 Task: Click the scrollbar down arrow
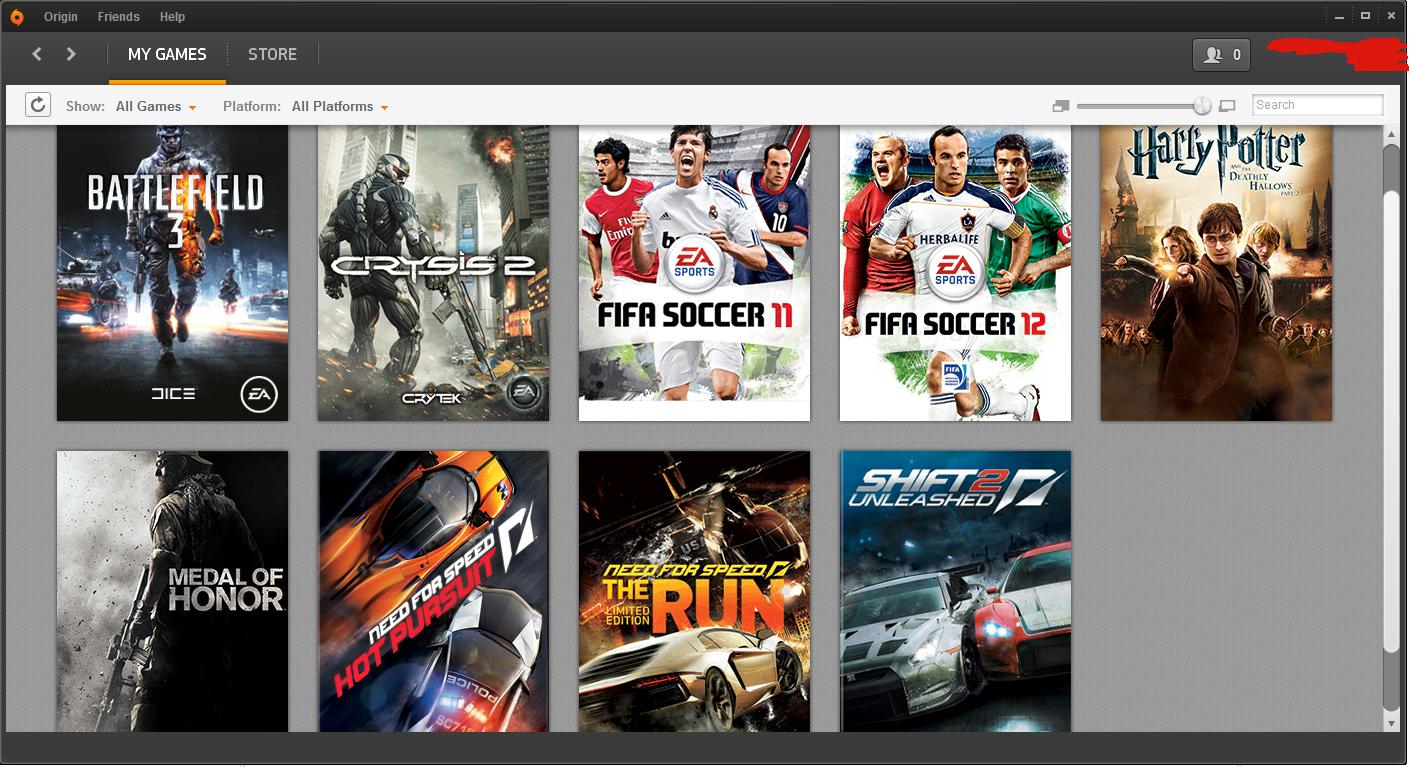coord(1391,722)
